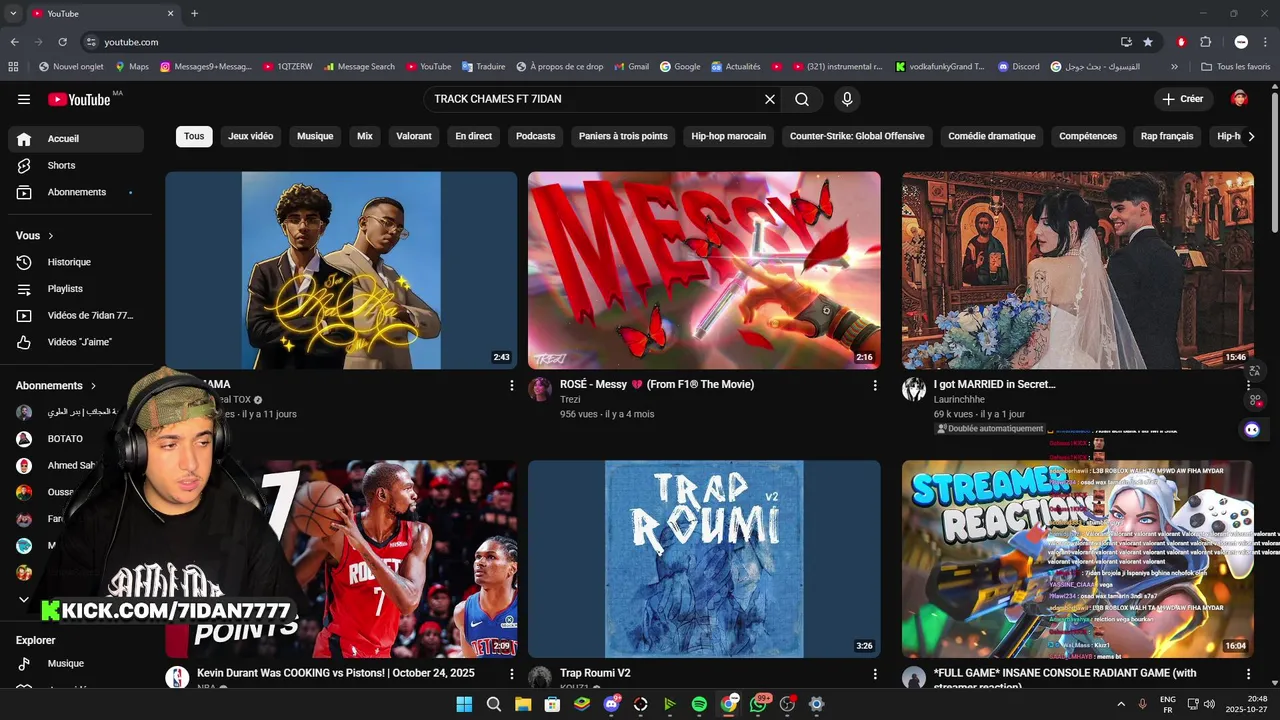Open Vidéos "J'aime" in sidebar

coord(76,342)
